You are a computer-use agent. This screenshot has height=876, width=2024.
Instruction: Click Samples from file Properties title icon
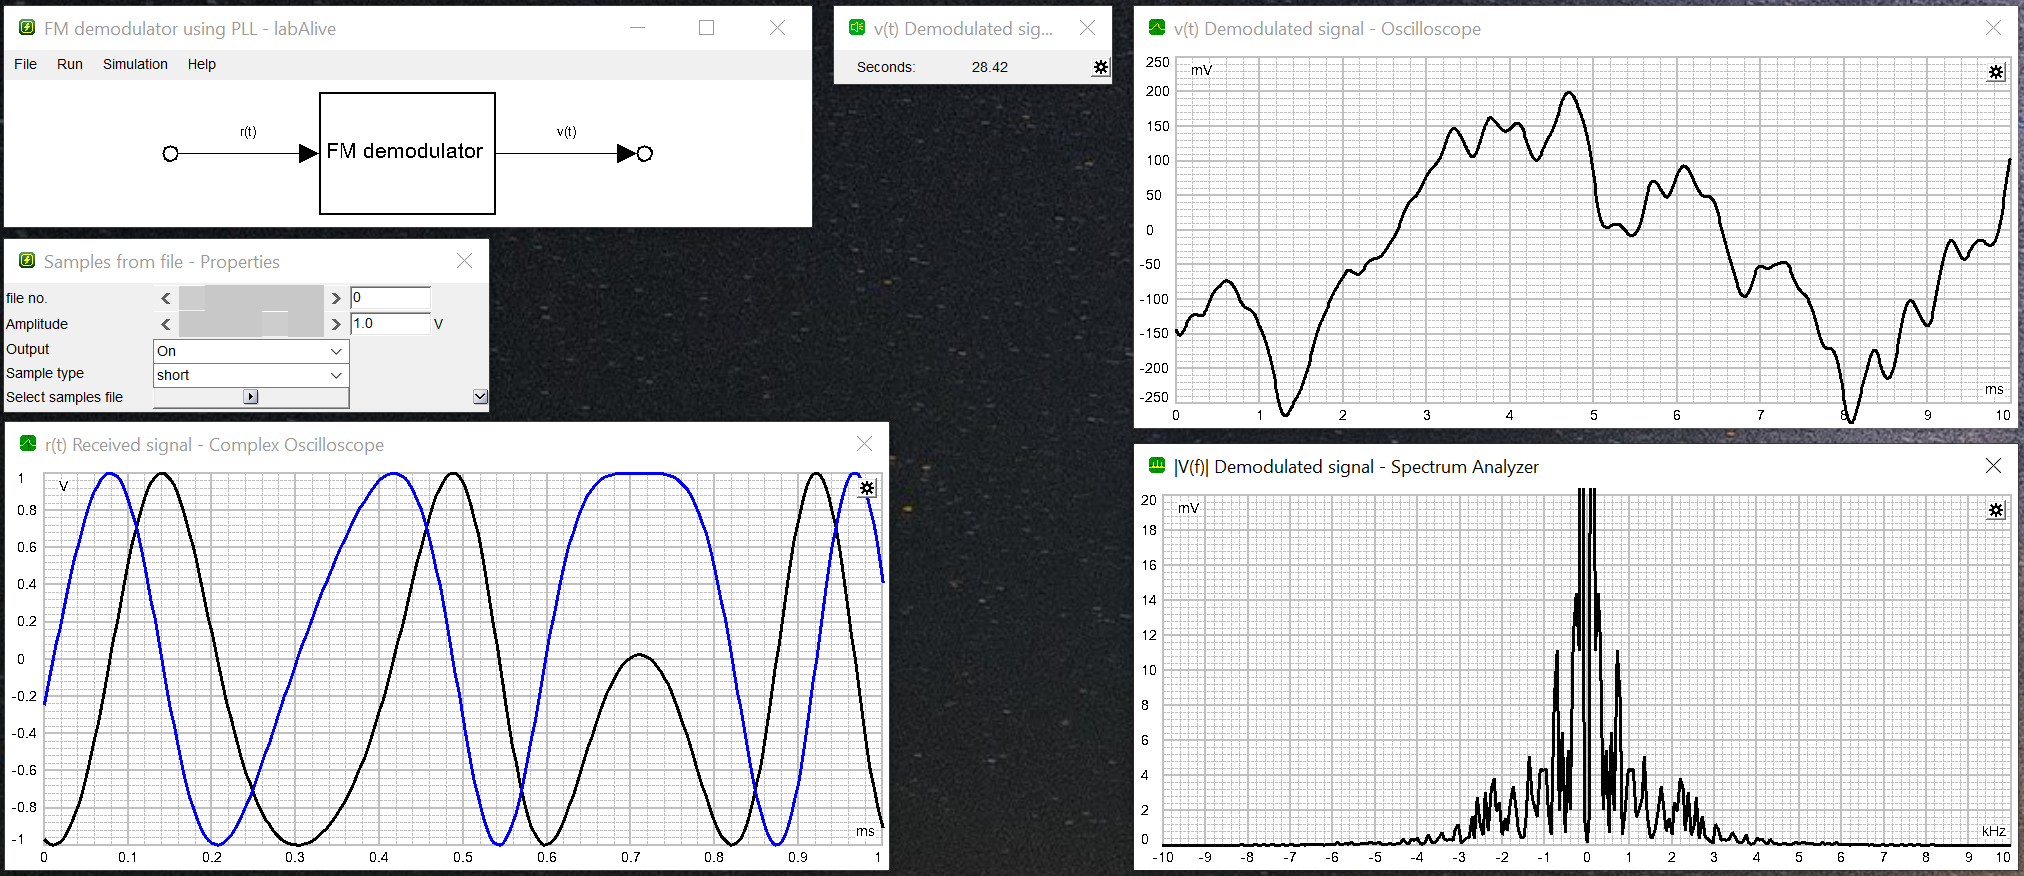tap(27, 261)
